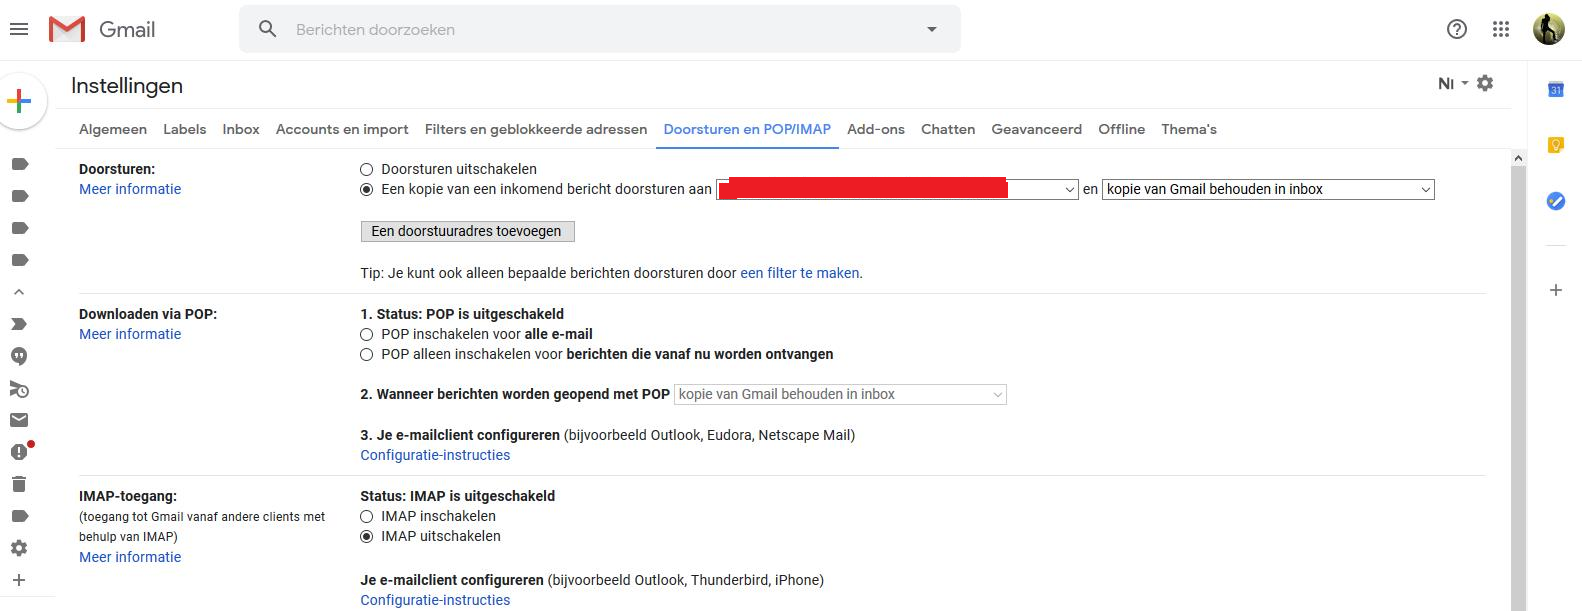Click the settings page vertical scrollbar
This screenshot has height=611, width=1582.
point(1518,390)
